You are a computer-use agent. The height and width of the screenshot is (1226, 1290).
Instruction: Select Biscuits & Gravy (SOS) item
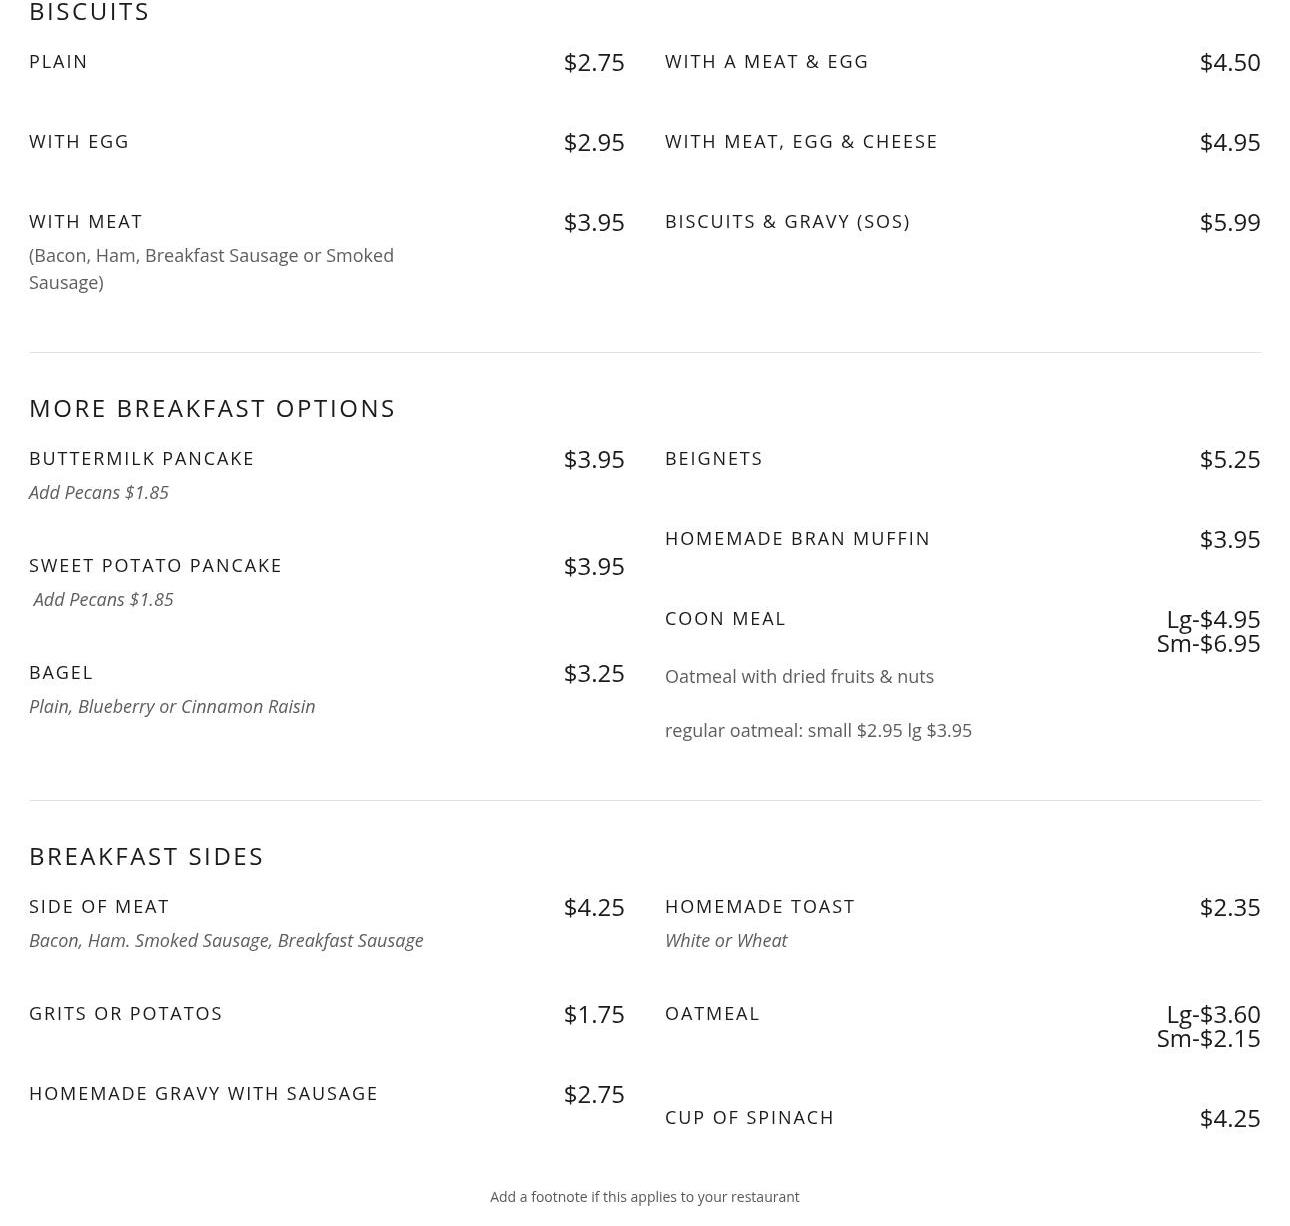tap(787, 222)
